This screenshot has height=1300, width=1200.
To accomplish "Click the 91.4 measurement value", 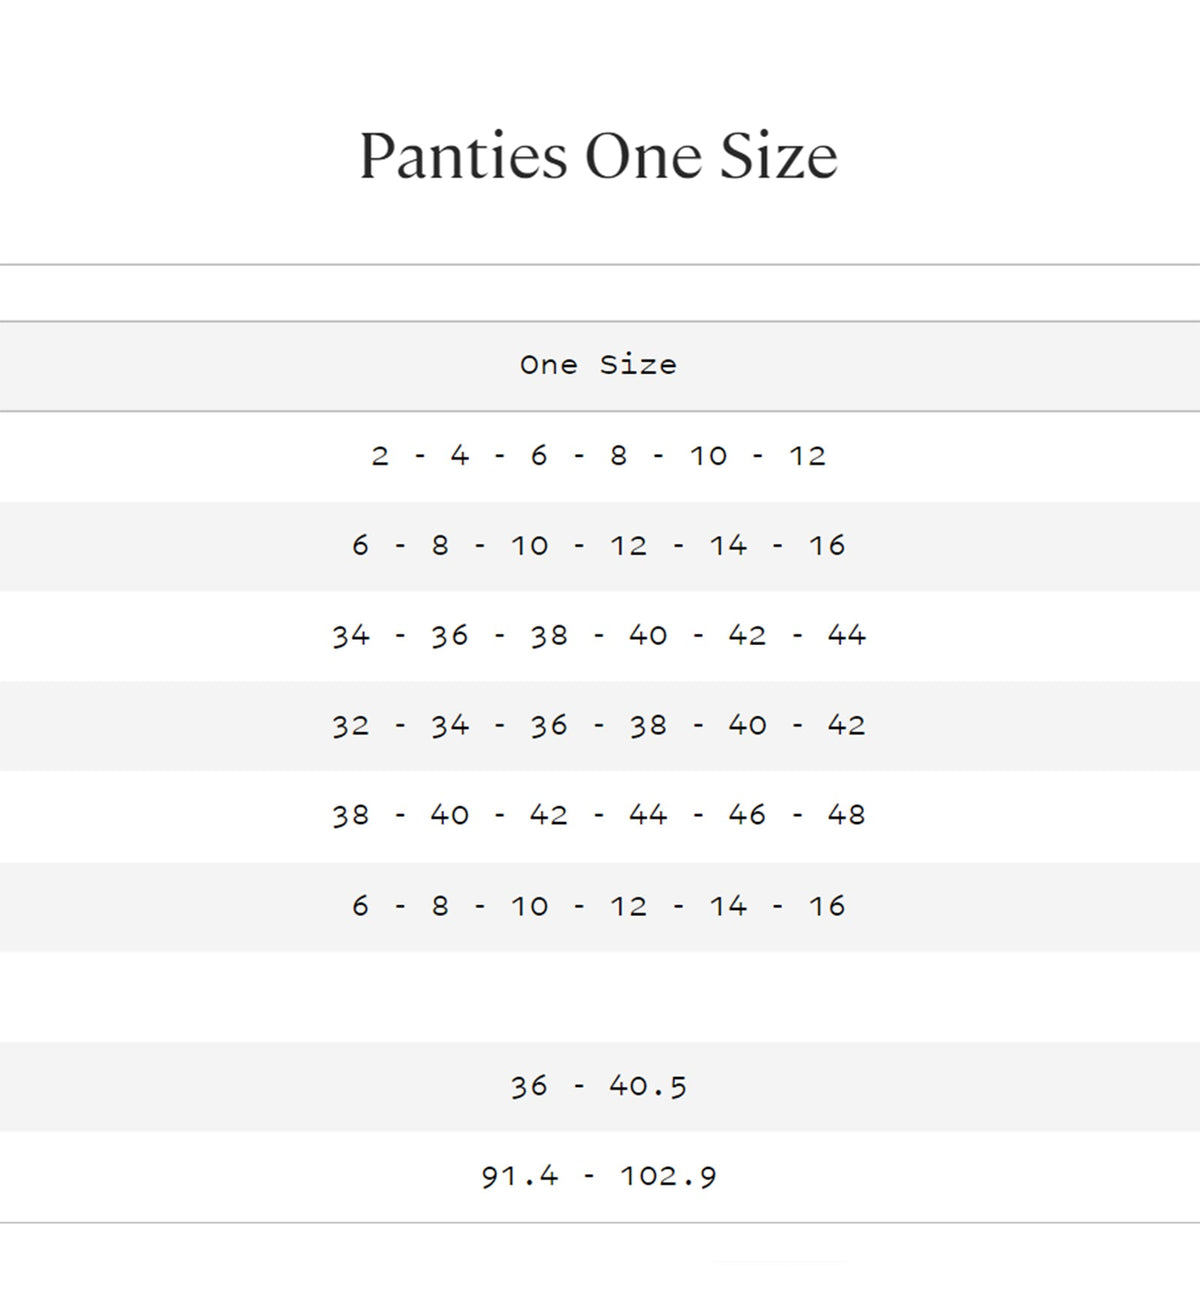I will (520, 1176).
